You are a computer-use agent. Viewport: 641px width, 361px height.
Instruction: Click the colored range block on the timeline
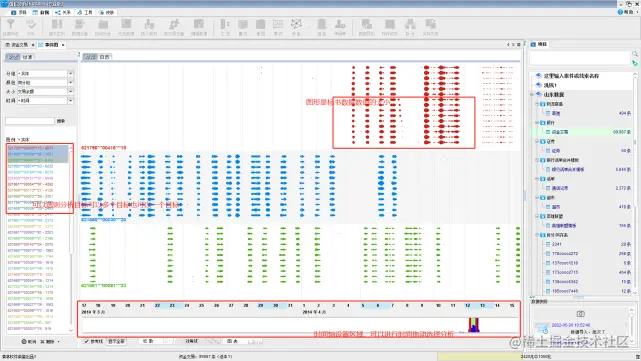click(473, 325)
